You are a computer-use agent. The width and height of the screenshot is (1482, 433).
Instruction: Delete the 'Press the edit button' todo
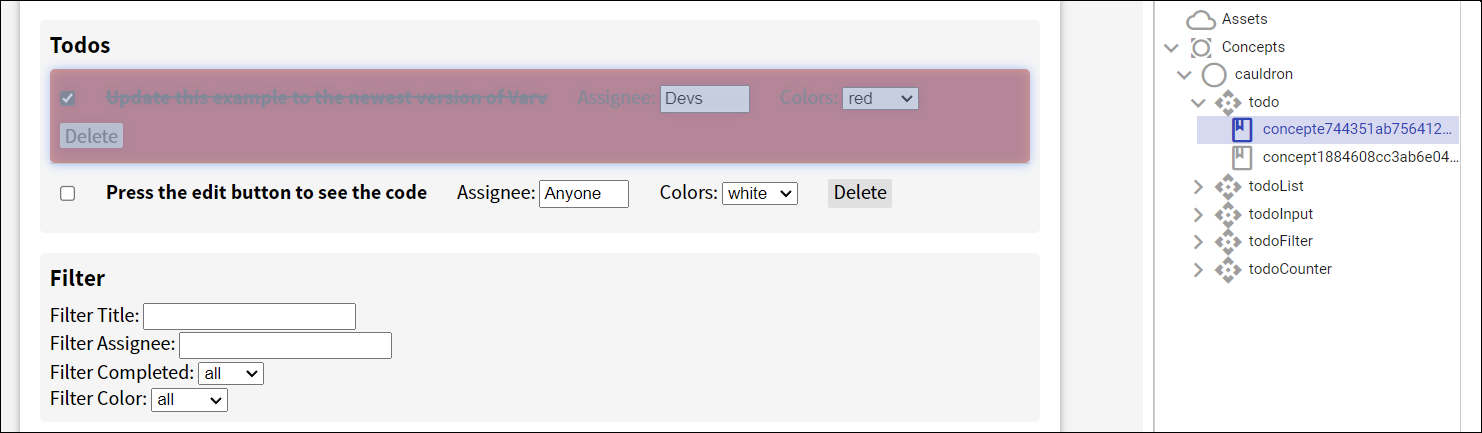[859, 193]
